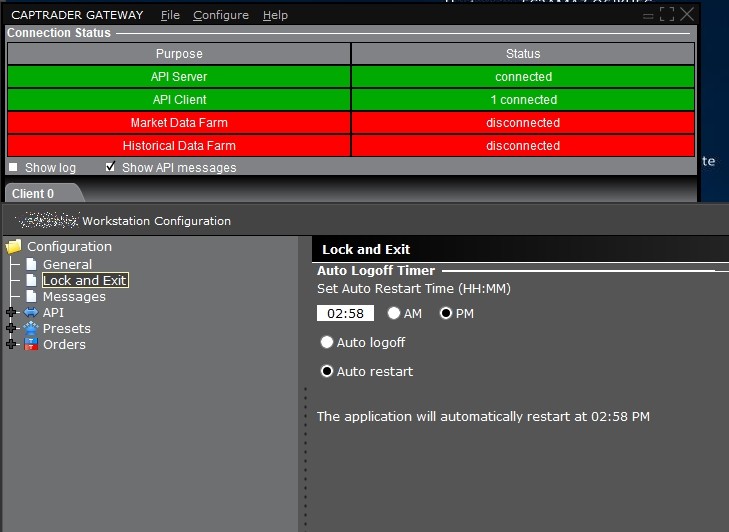The image size is (729, 532).
Task: Click the Orders icon in tree
Action: pos(31,344)
